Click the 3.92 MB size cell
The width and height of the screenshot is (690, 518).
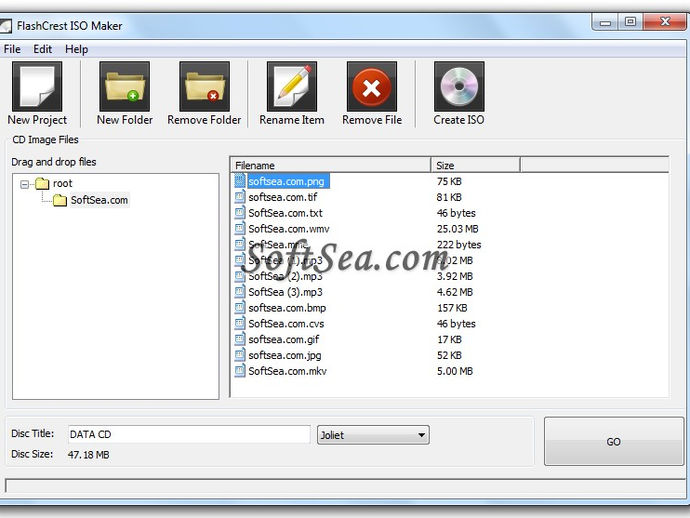(455, 276)
